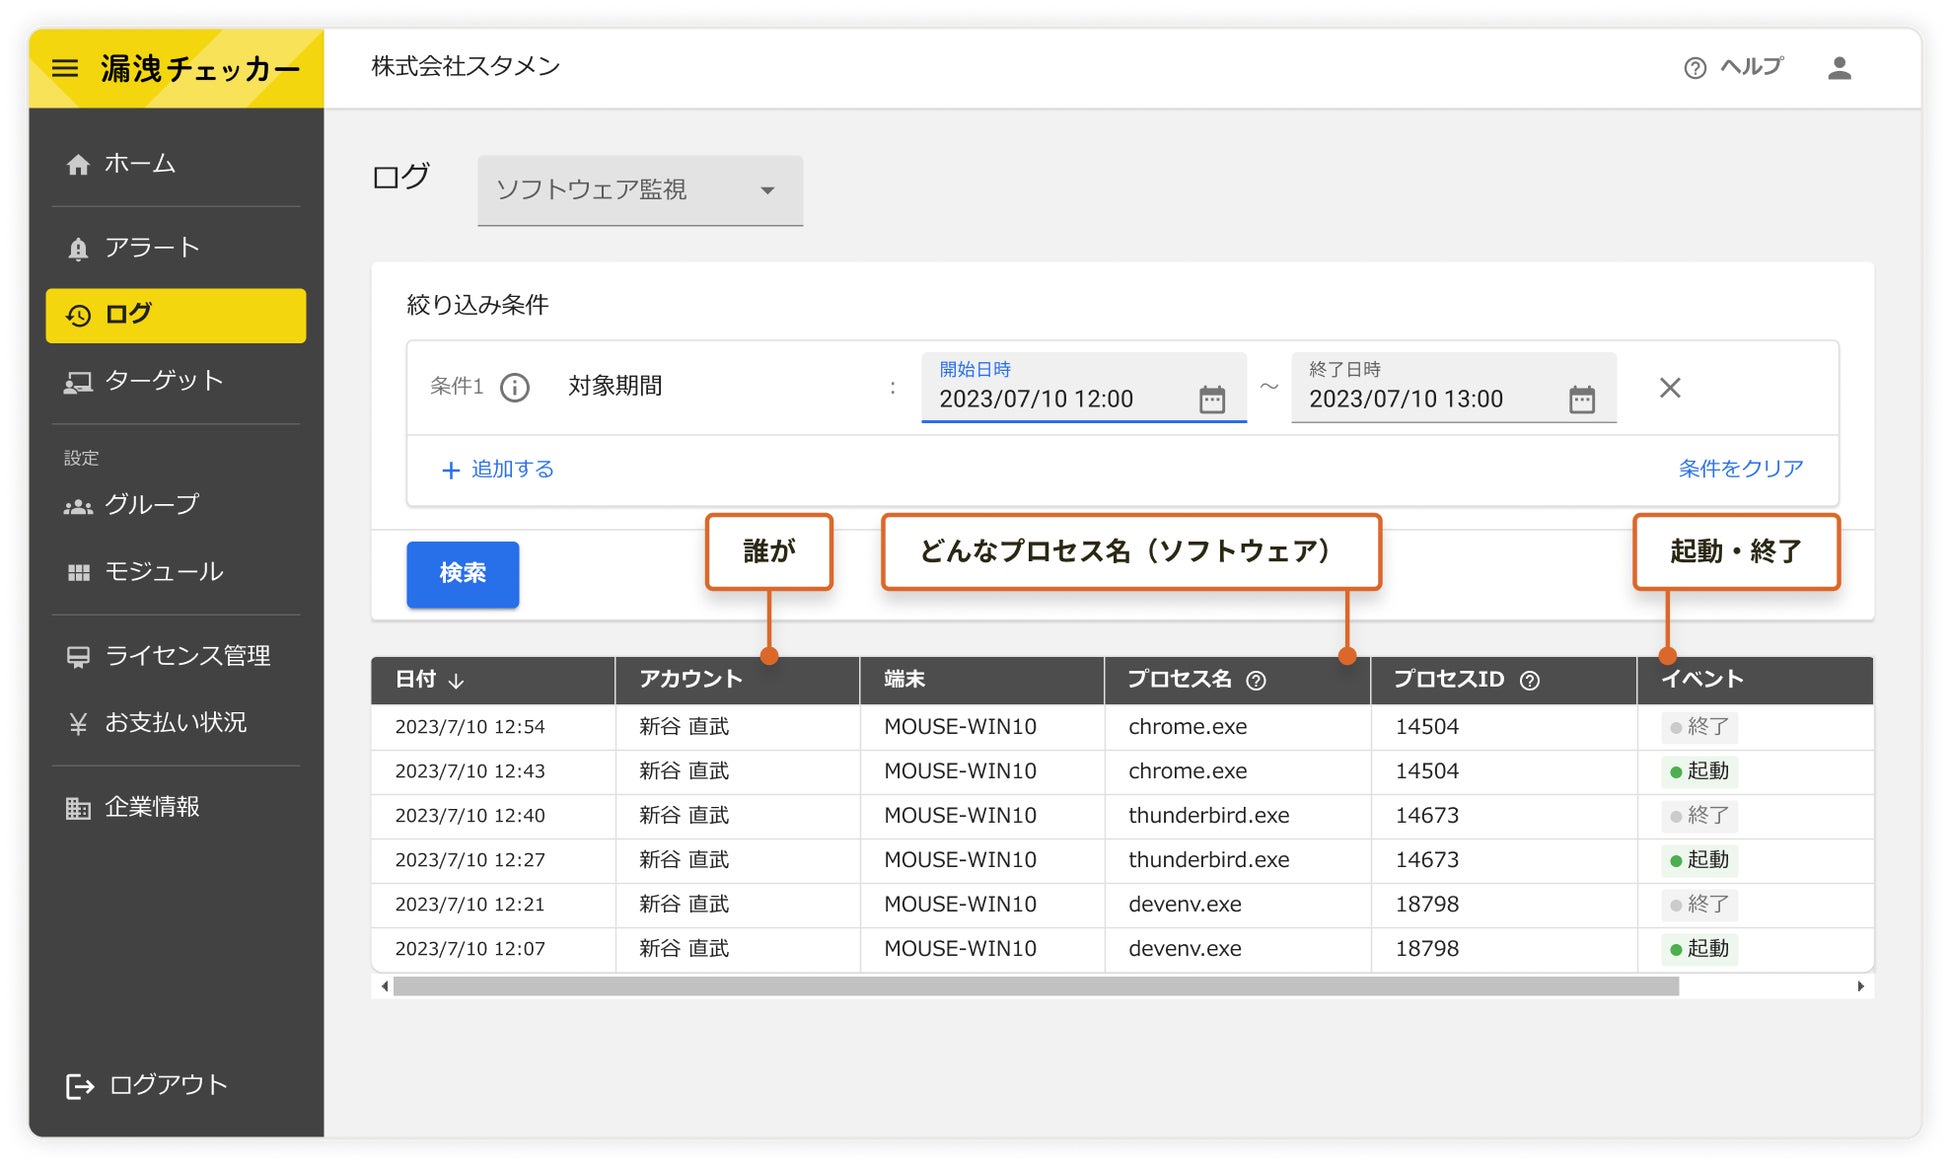
Task: Open the hamburger menu icon
Action: 65,68
